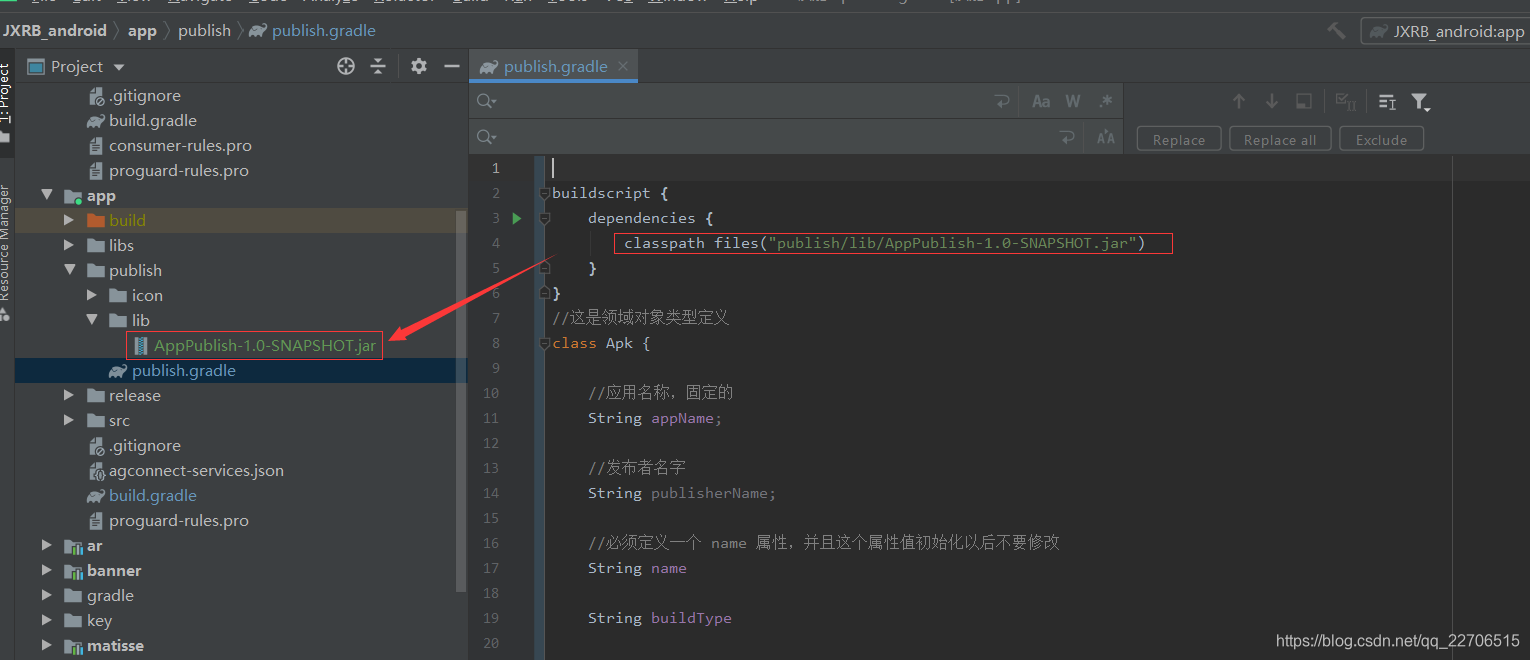This screenshot has width=1530, height=660.
Task: Click newline icon in the find field
Action: 1002,101
